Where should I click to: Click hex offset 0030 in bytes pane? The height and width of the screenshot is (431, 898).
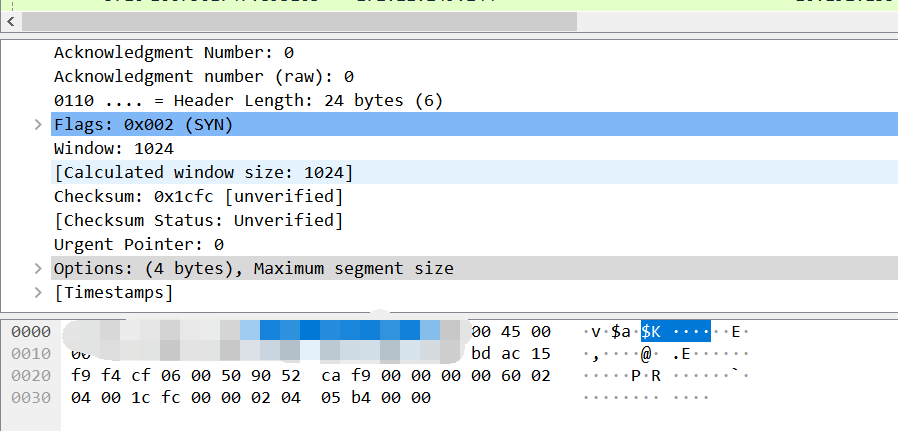point(32,398)
